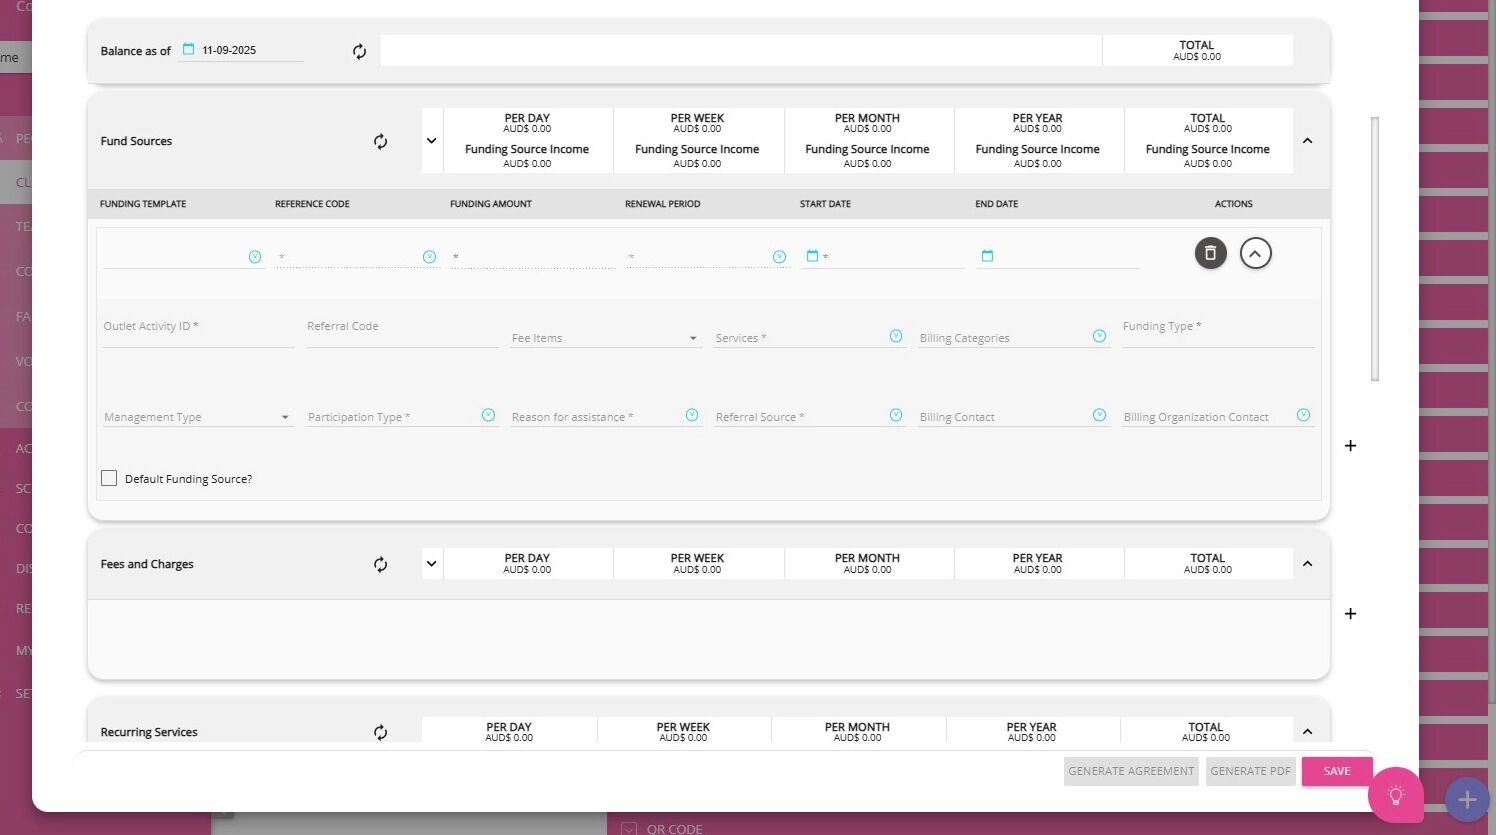Click Generate Agreement button
Image resolution: width=1496 pixels, height=835 pixels.
(x=1131, y=771)
